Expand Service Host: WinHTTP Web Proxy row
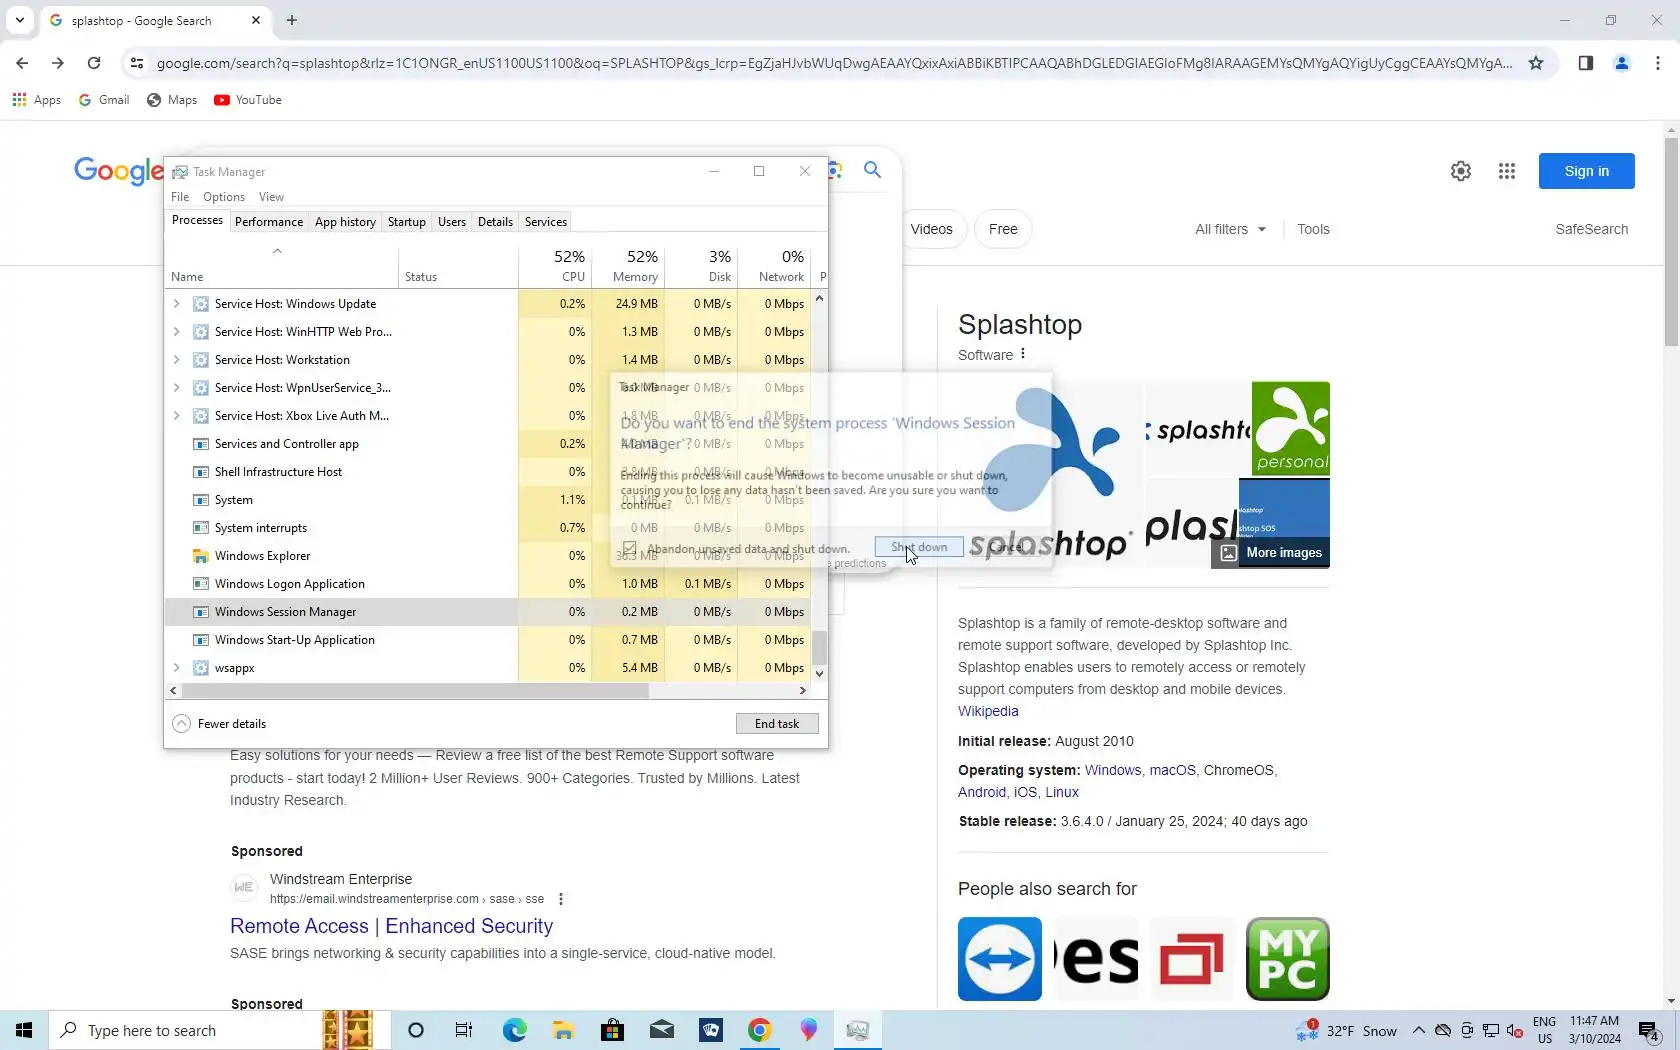The image size is (1680, 1050). [x=176, y=331]
